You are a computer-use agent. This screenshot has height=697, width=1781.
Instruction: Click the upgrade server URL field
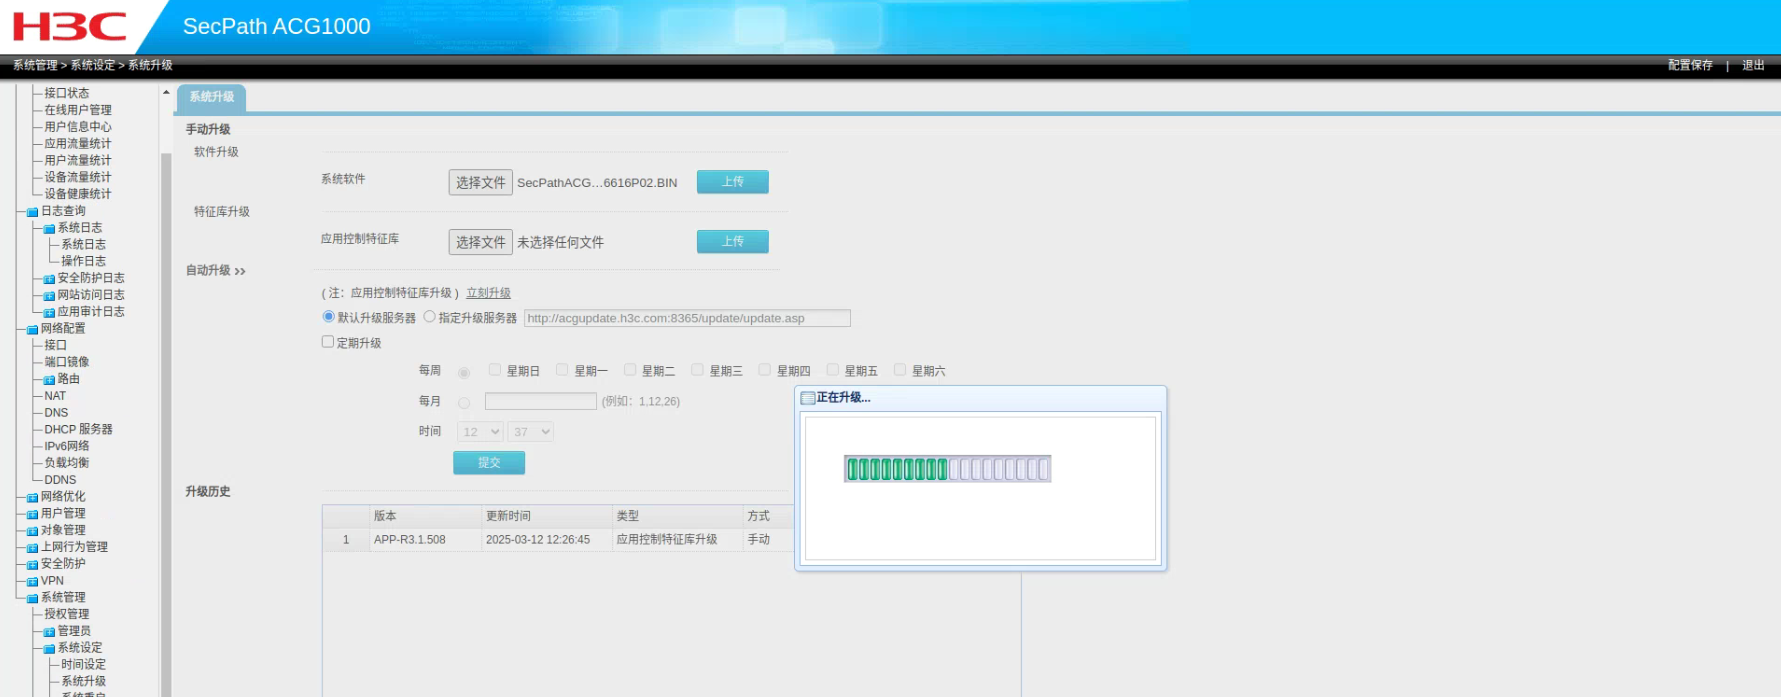pos(687,318)
